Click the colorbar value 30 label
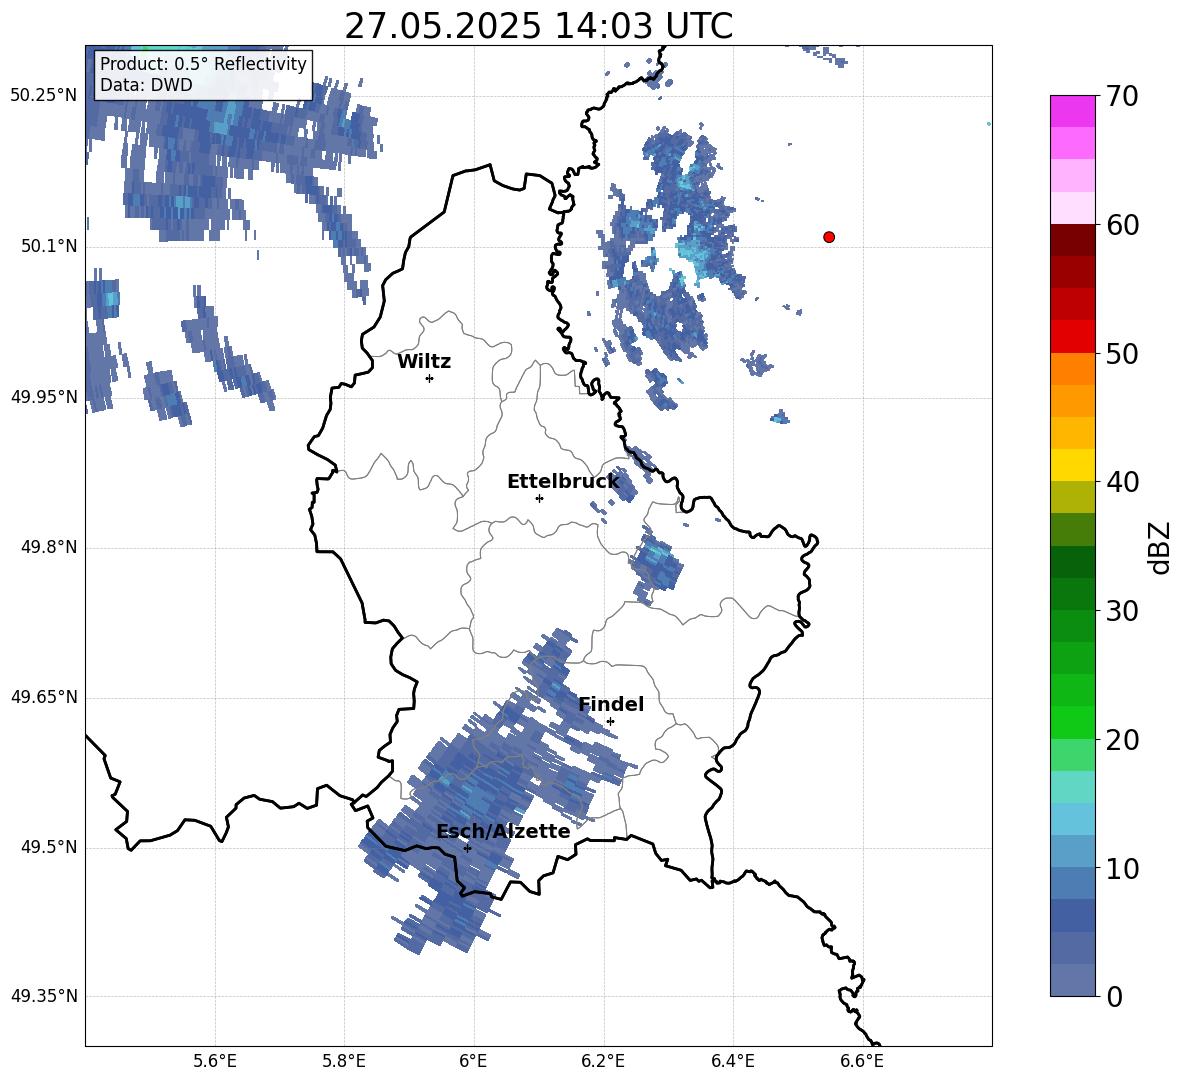Screen dimensions: 1184x1081 (1122, 611)
